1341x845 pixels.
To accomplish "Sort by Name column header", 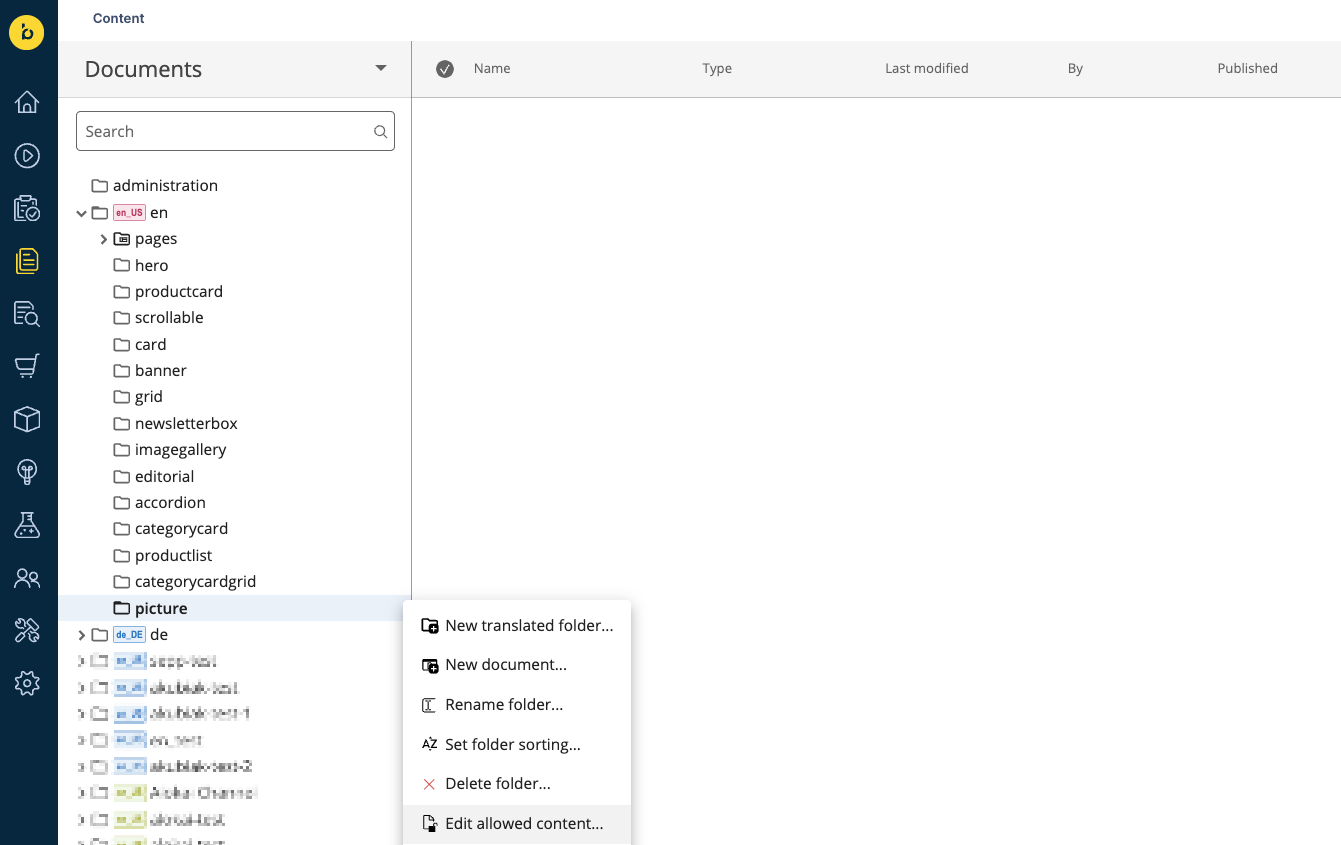I will [492, 69].
